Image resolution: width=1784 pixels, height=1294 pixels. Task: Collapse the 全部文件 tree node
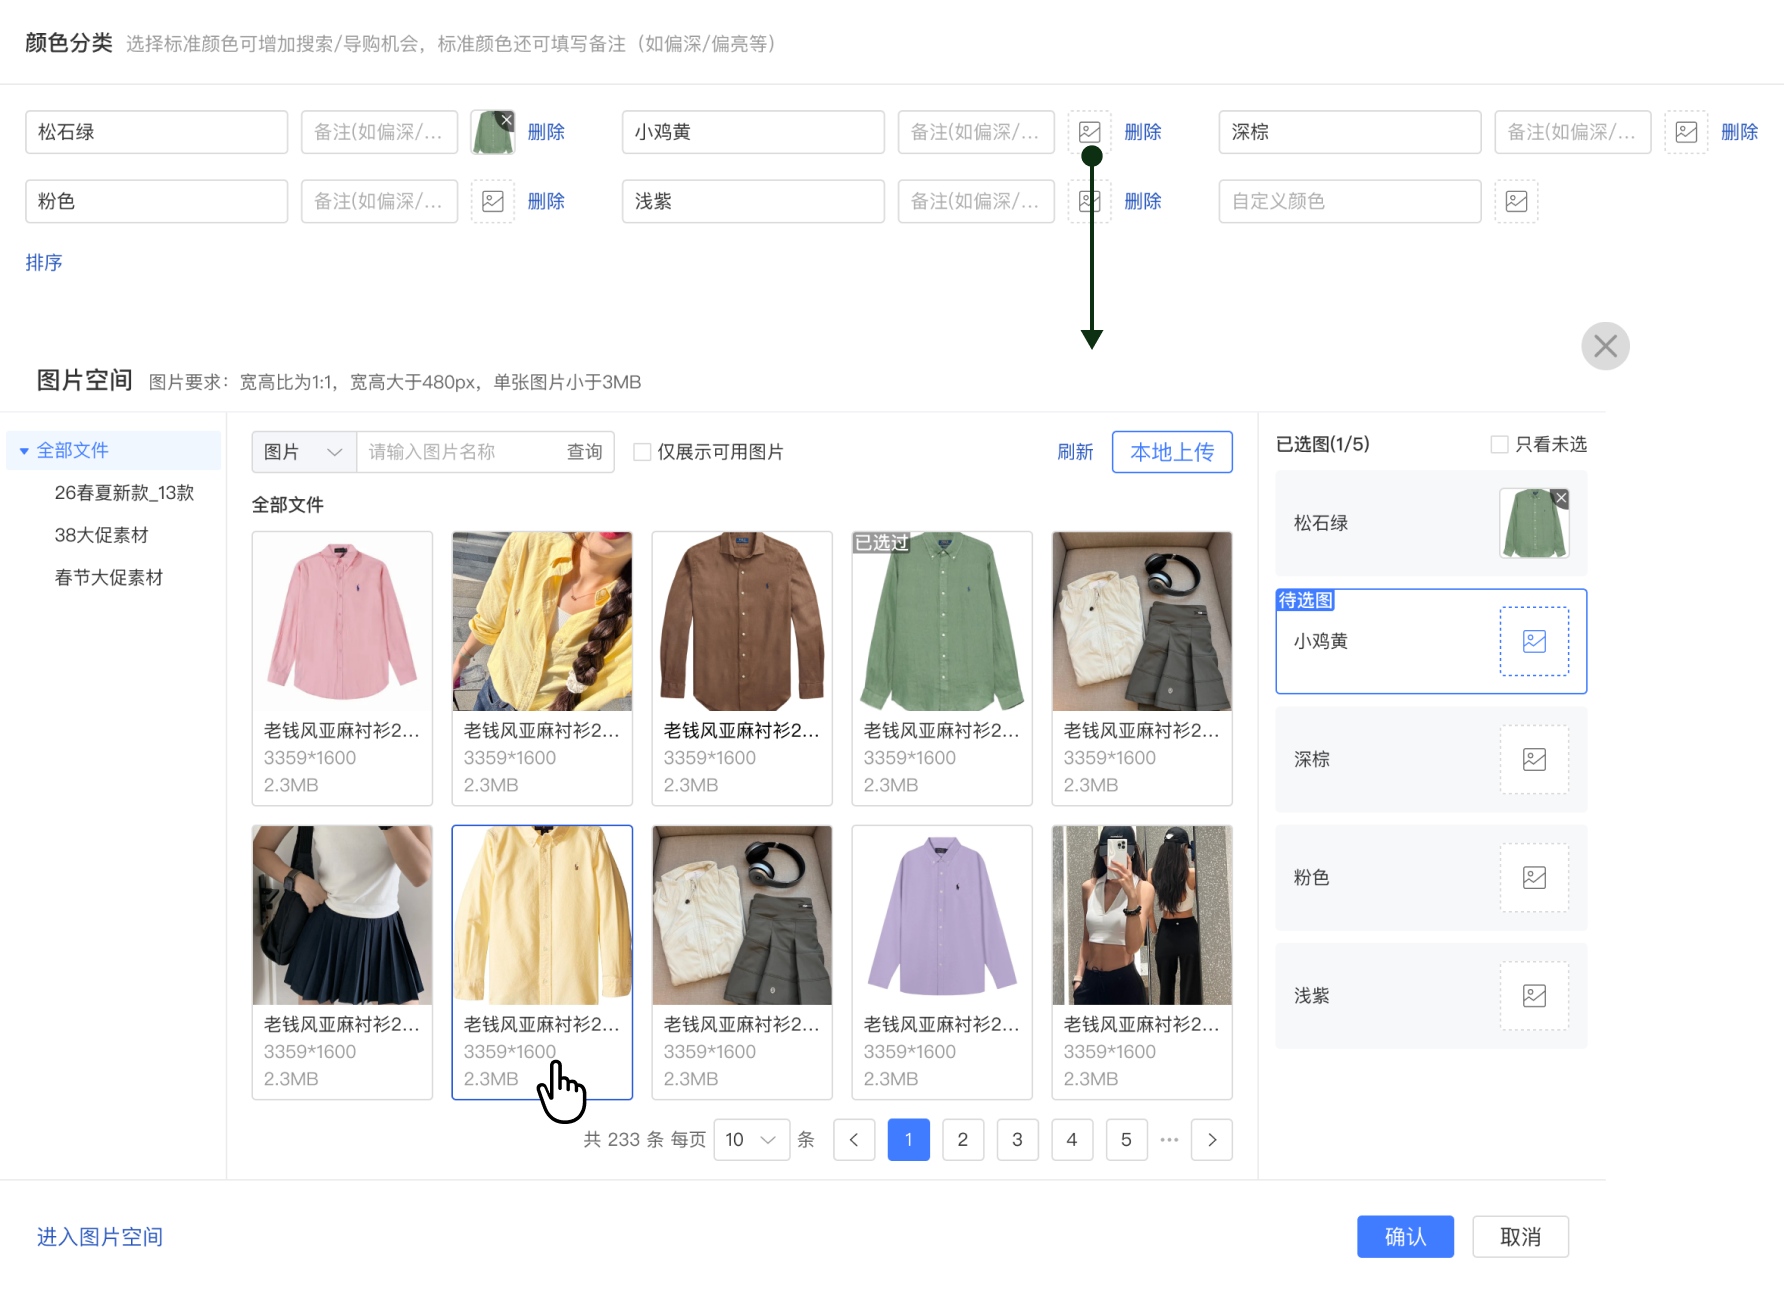point(24,451)
